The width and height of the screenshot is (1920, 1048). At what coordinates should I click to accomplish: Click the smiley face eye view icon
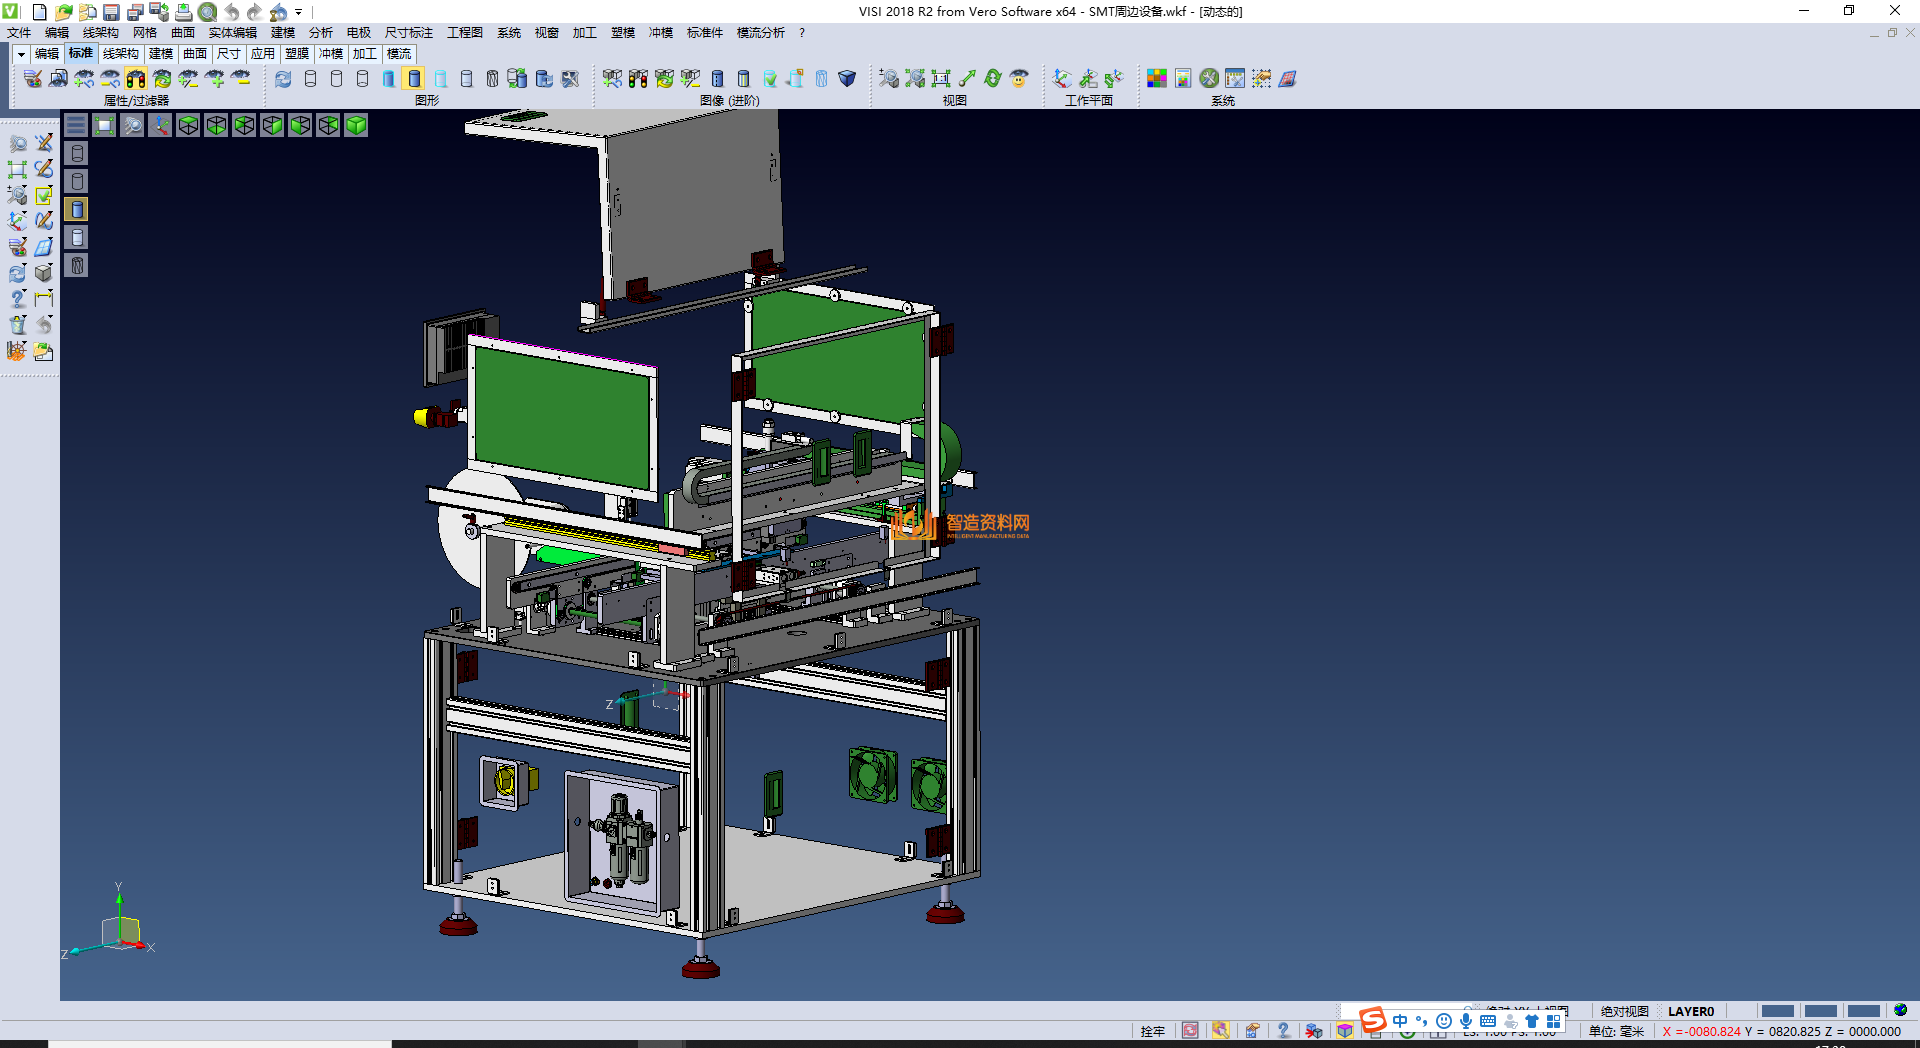(x=1019, y=79)
